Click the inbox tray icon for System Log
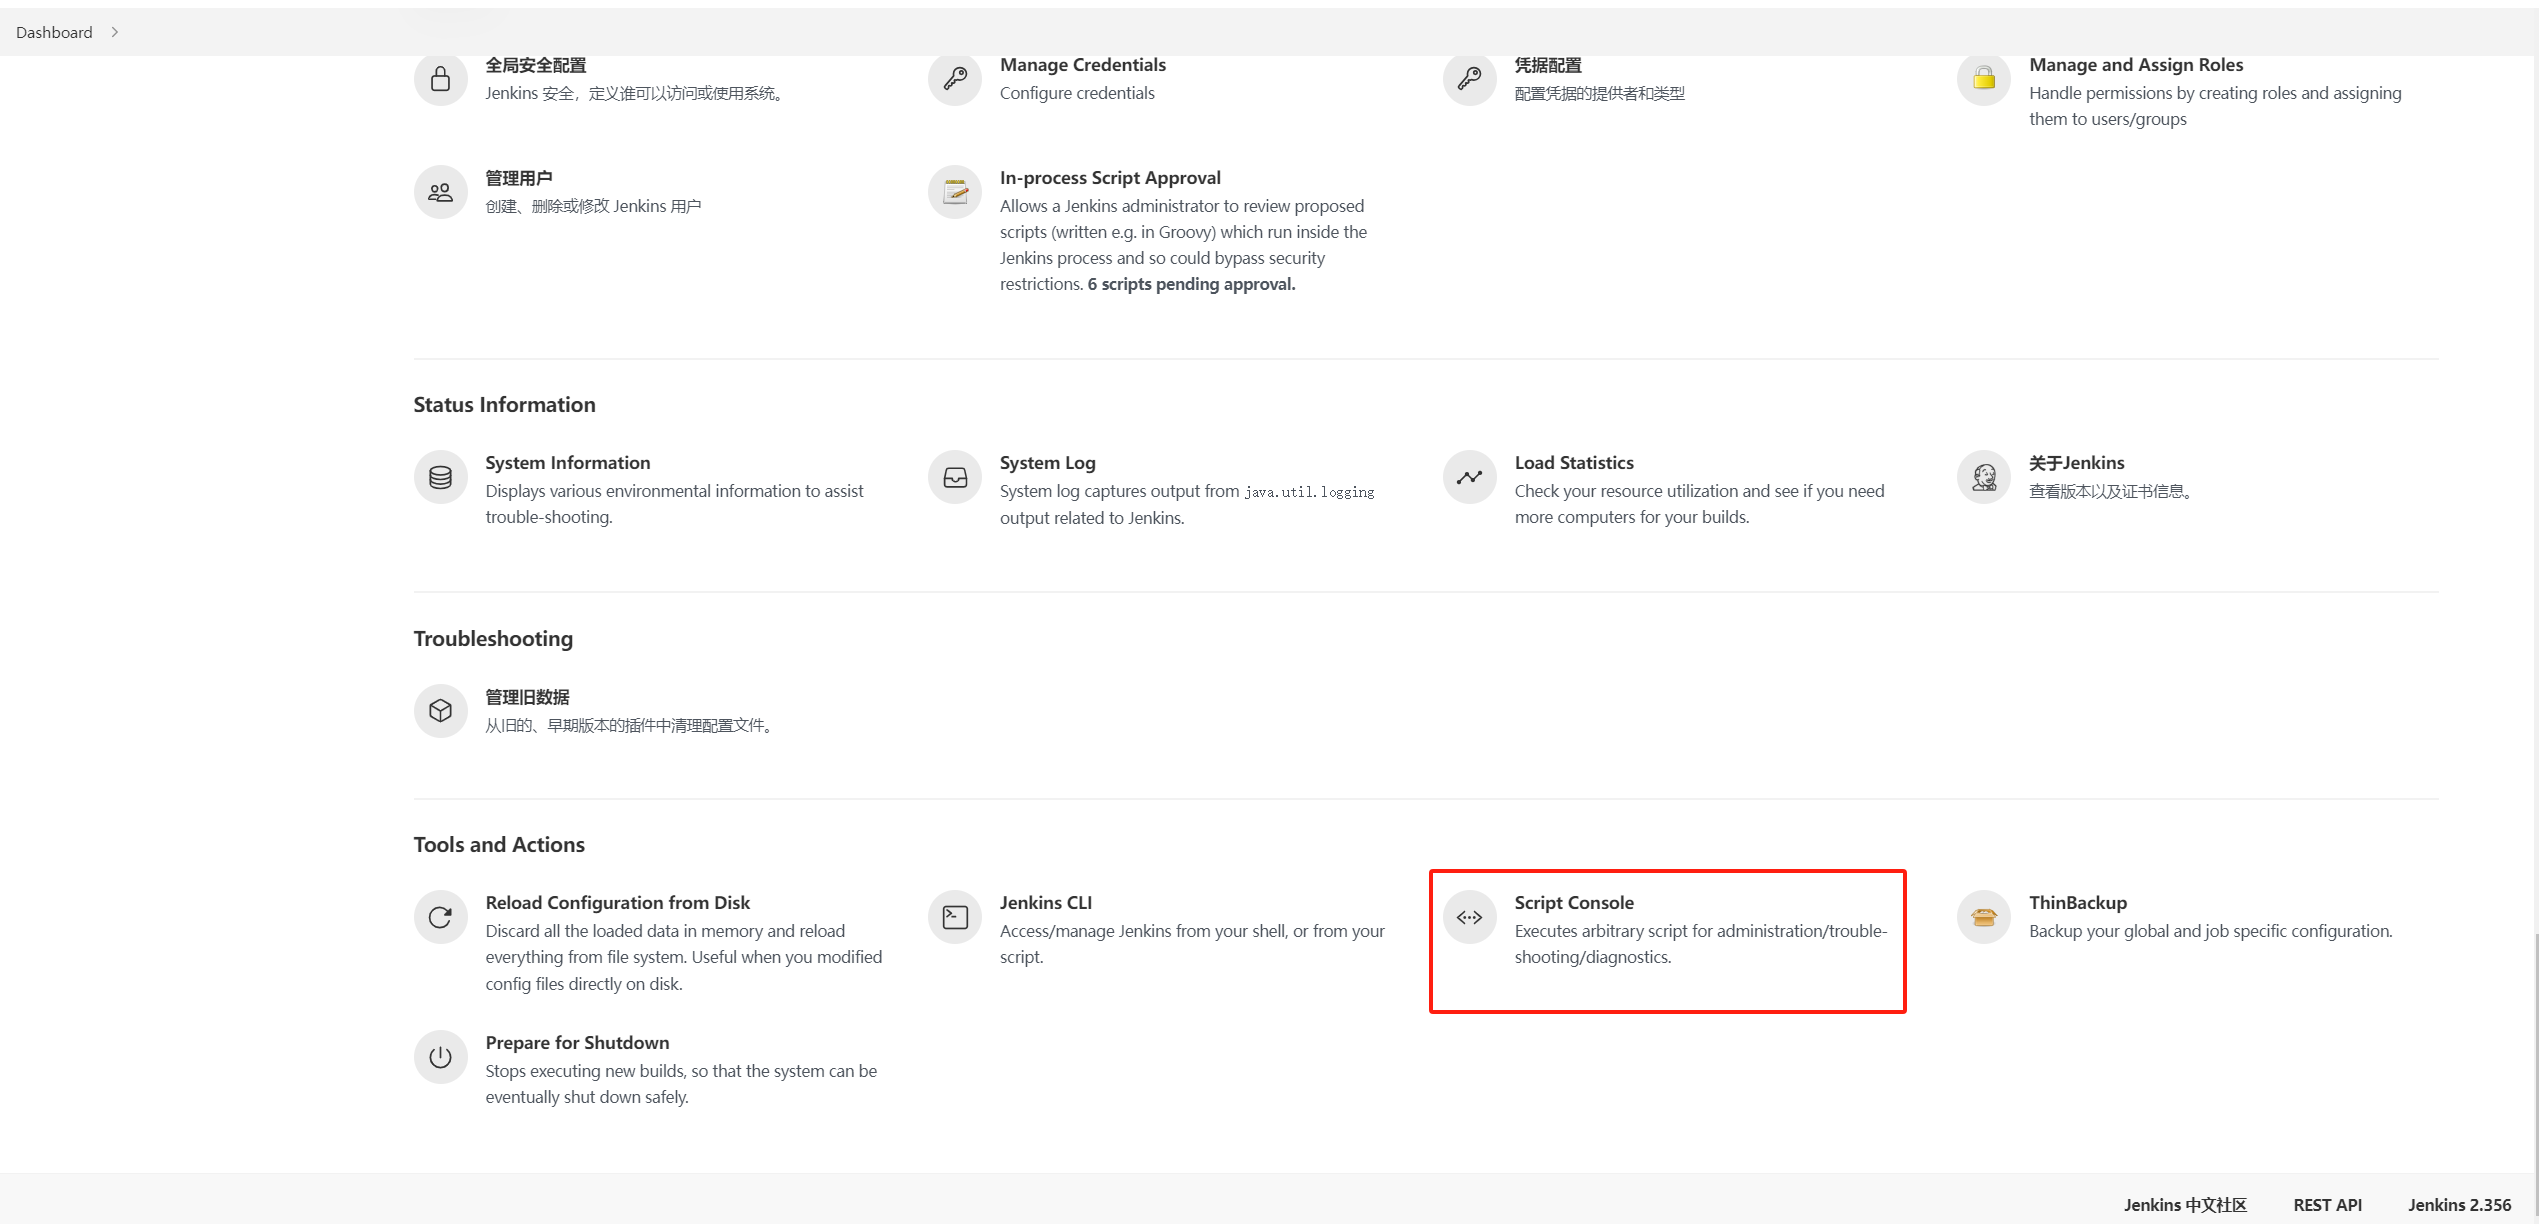This screenshot has width=2539, height=1224. [955, 477]
